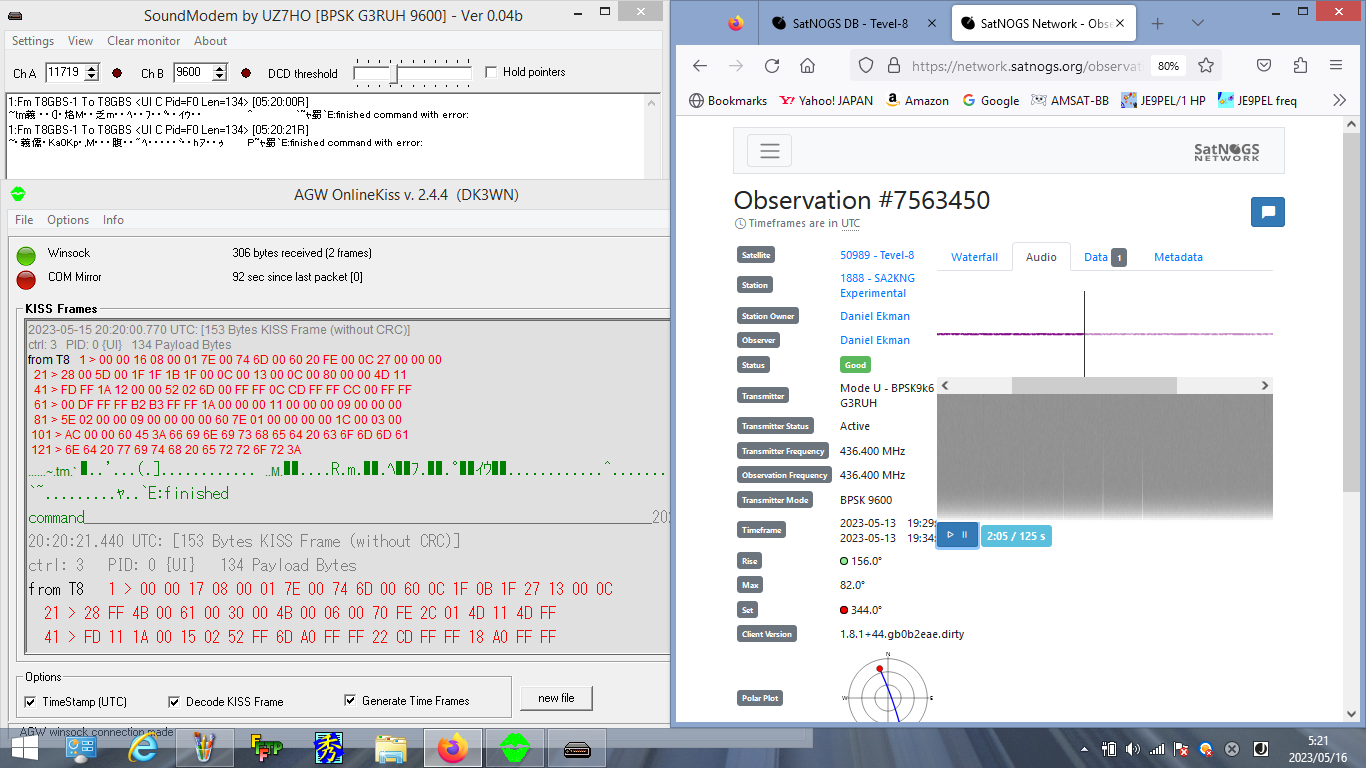Click the new file button
This screenshot has height=768, width=1366.
556,697
